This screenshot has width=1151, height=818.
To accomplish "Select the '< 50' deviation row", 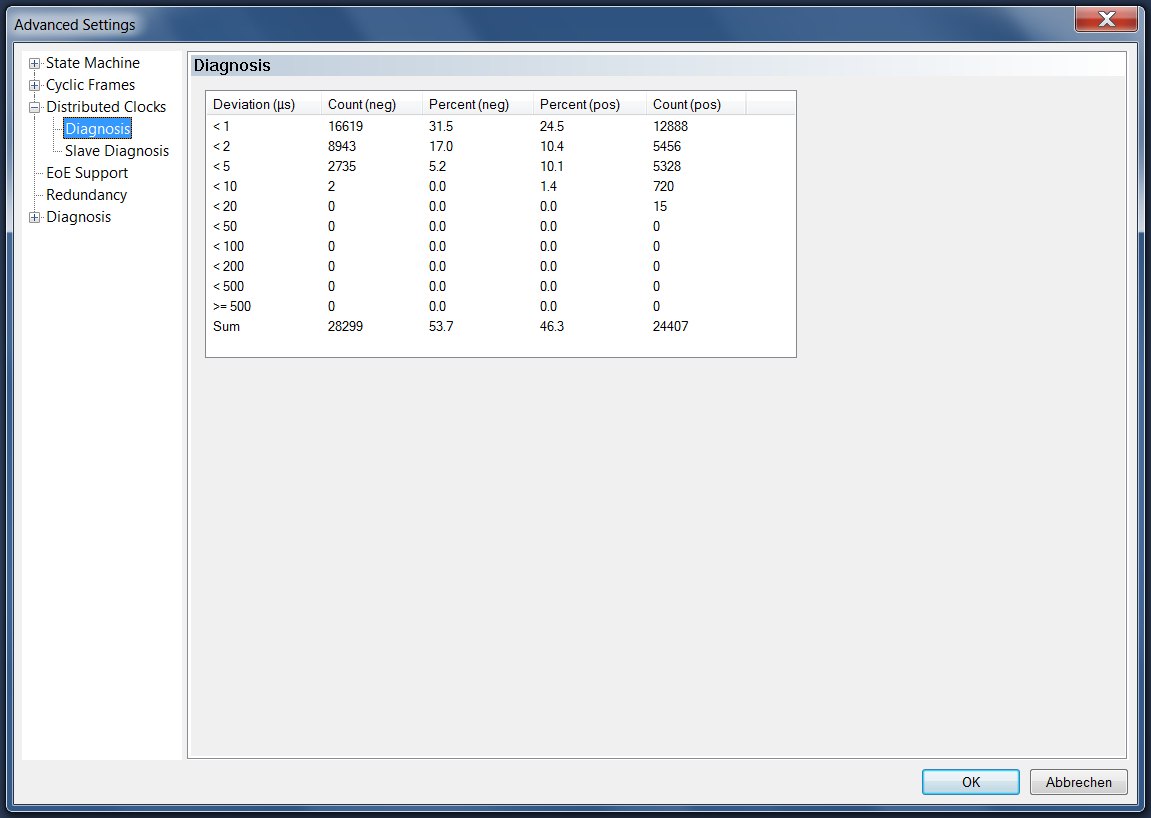I will click(501, 226).
